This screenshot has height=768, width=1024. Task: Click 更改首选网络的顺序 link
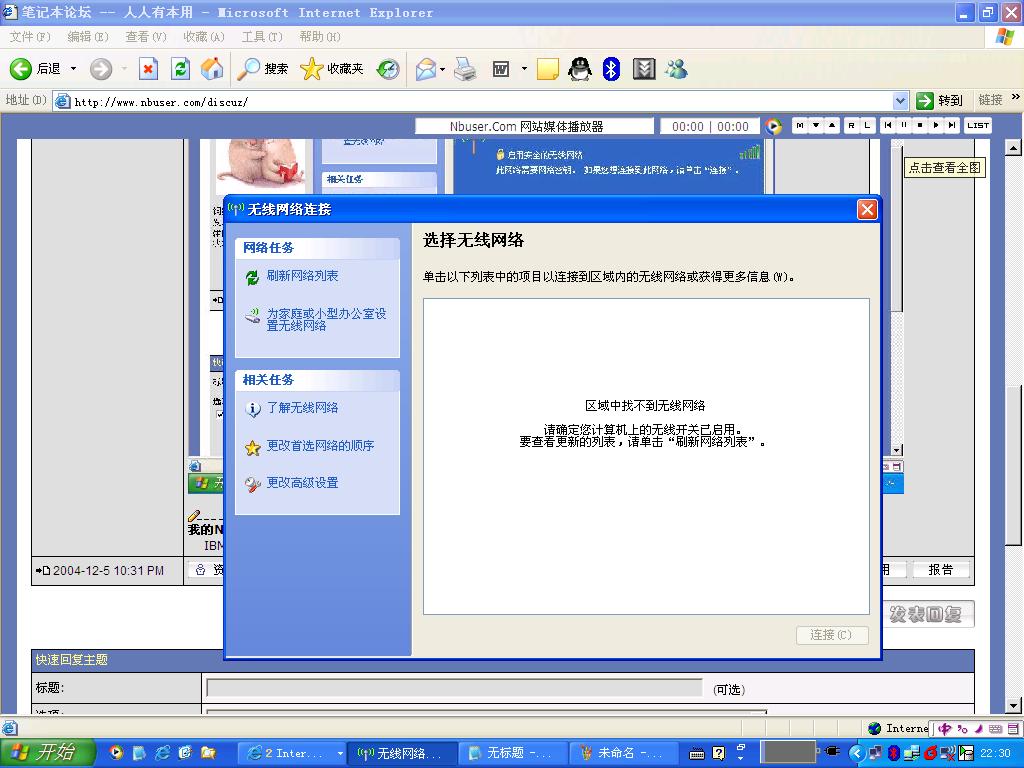[320, 446]
